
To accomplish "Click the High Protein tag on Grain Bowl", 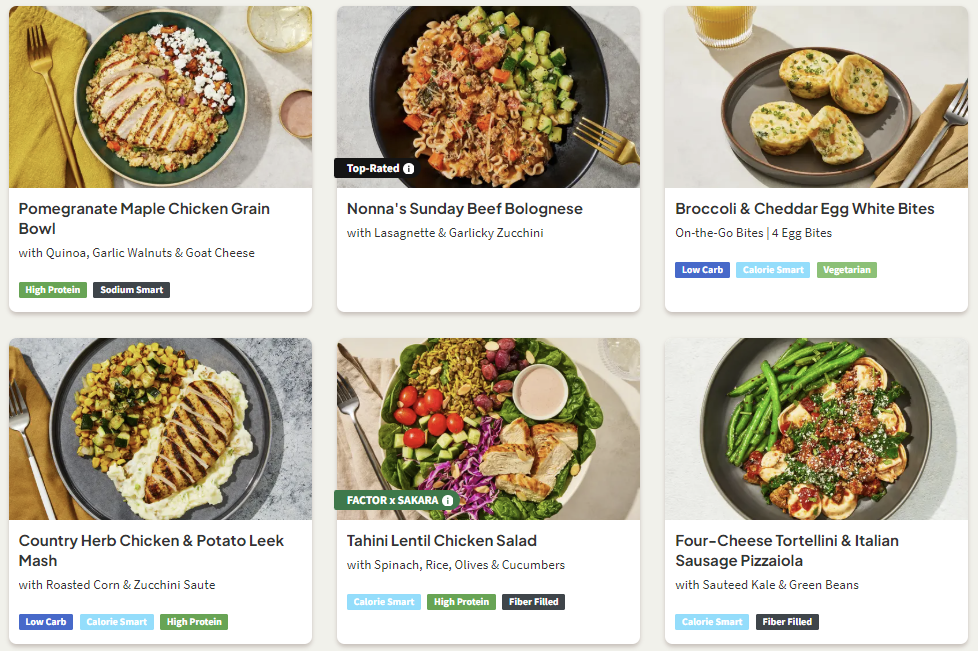I will point(53,290).
